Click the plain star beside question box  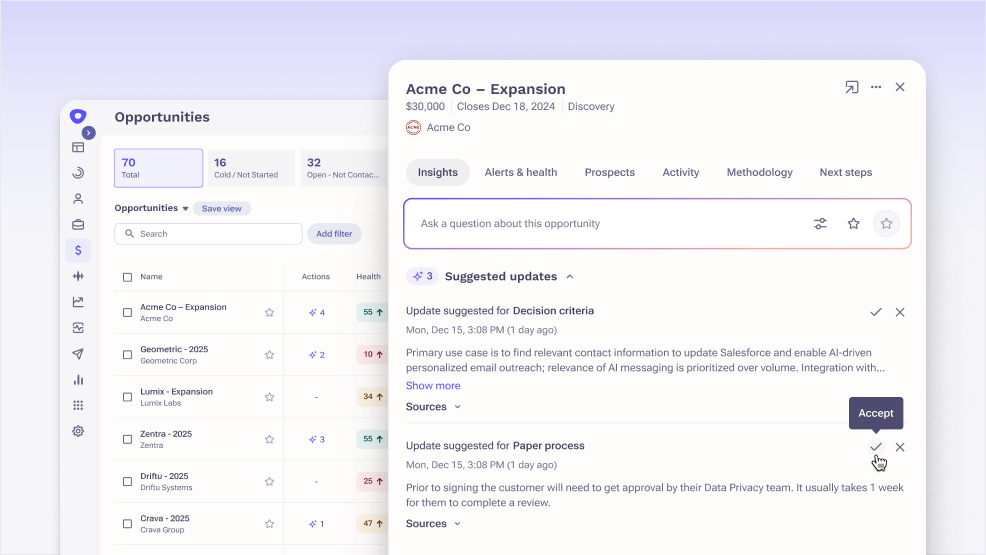point(853,224)
